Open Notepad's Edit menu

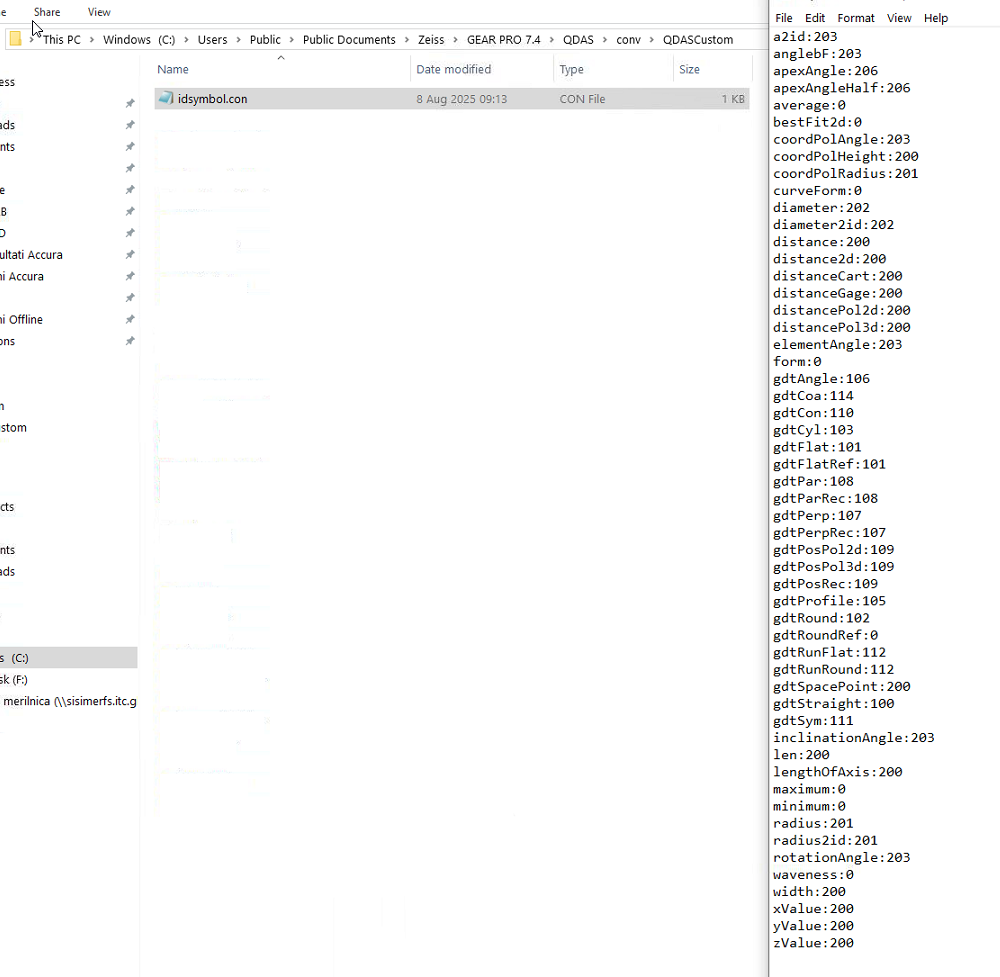(814, 18)
